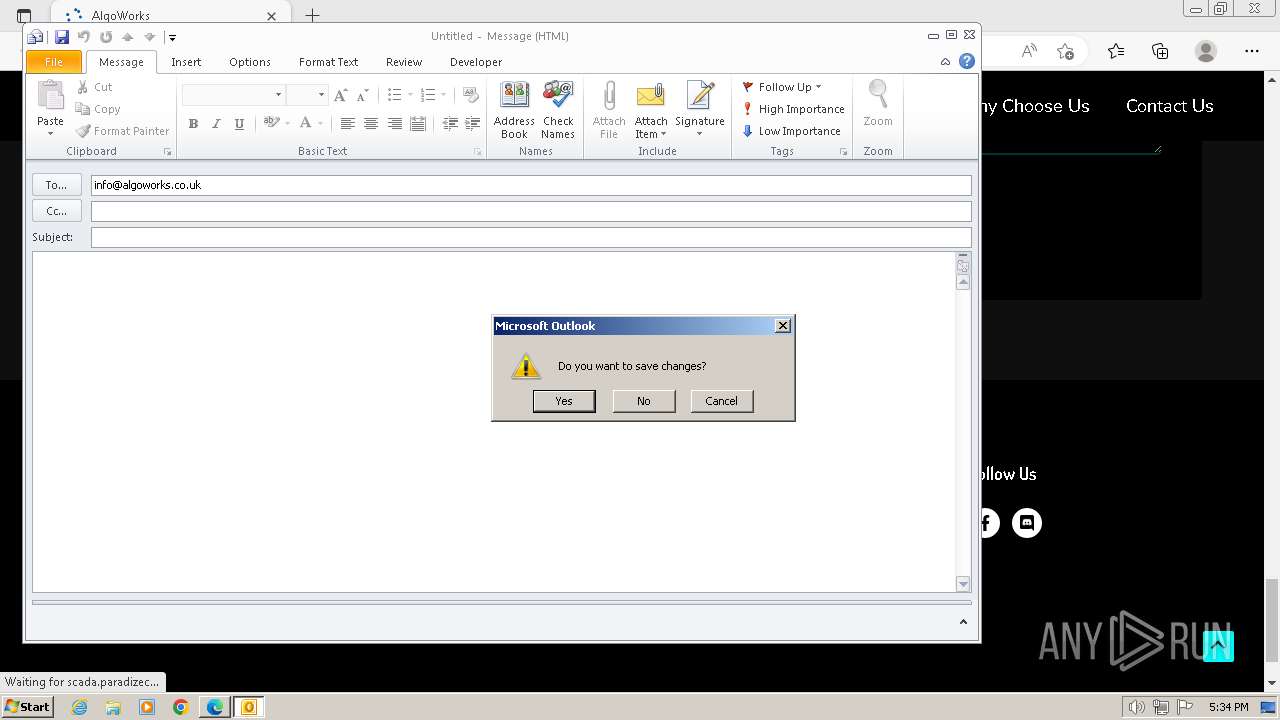
Task: Click the Grow Font icon
Action: point(341,95)
